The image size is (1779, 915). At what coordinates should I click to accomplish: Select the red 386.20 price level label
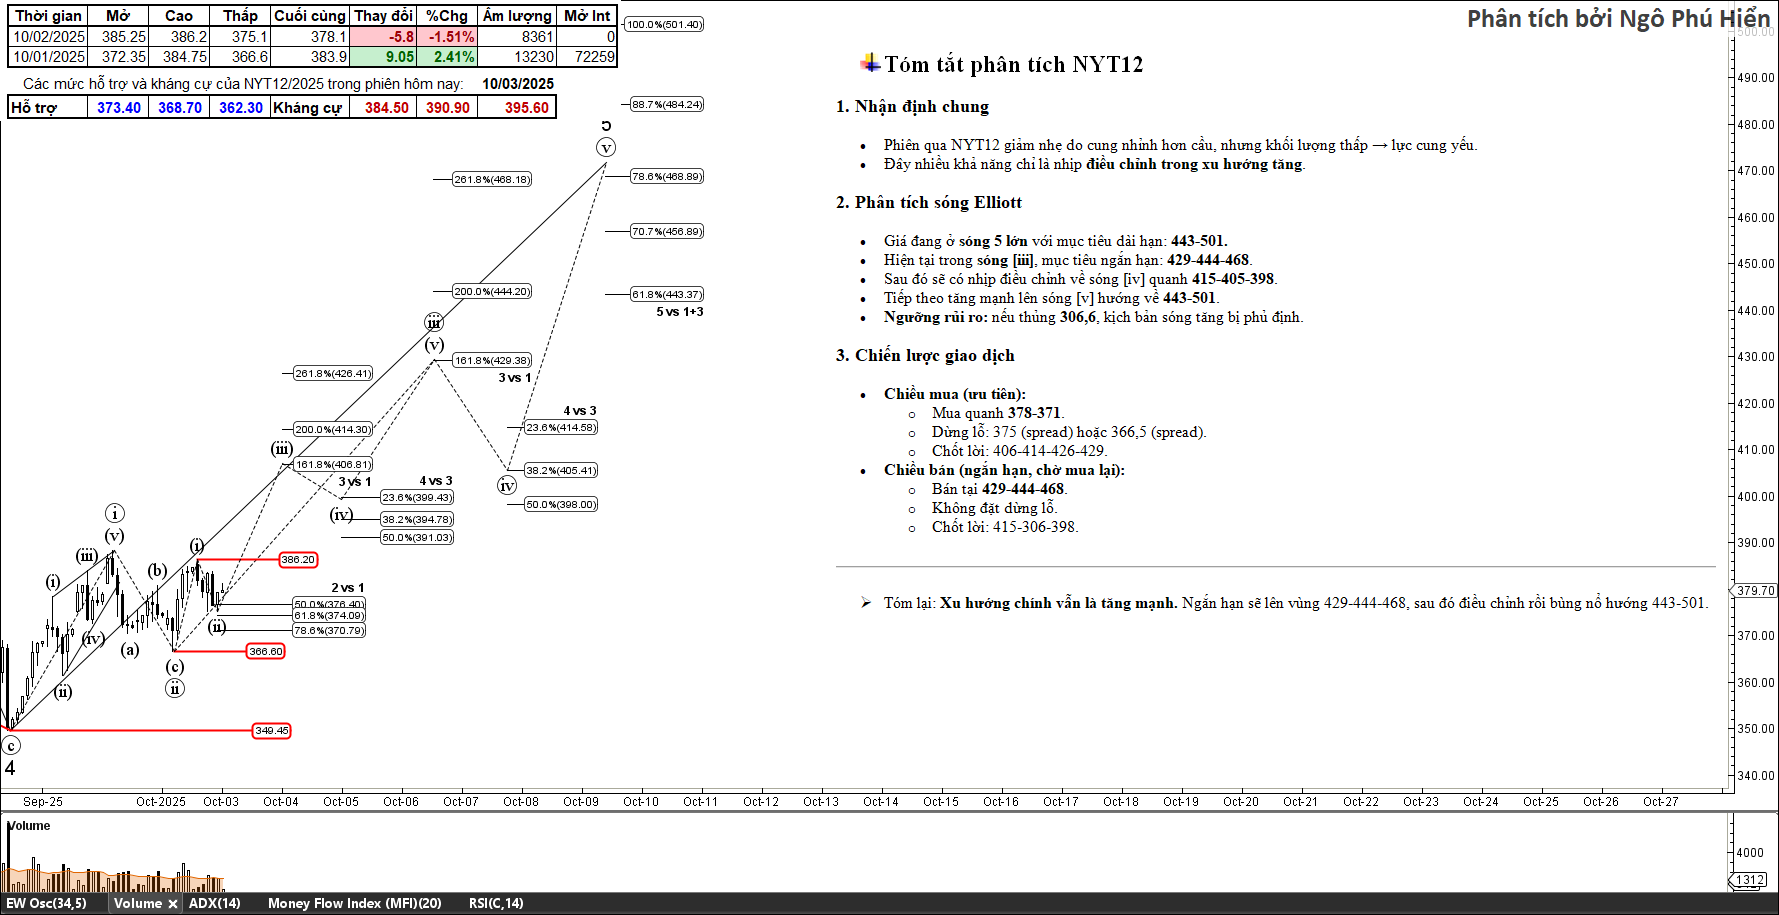click(298, 560)
